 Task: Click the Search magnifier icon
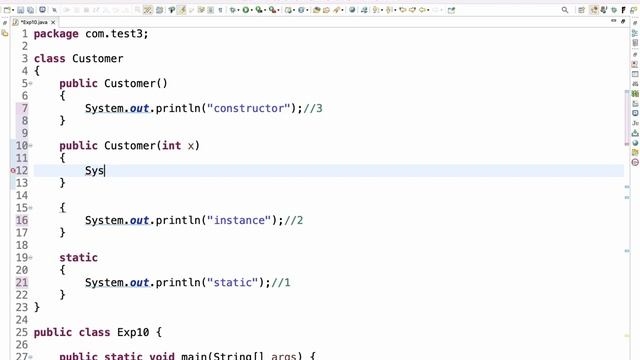pyautogui.click(x=565, y=10)
